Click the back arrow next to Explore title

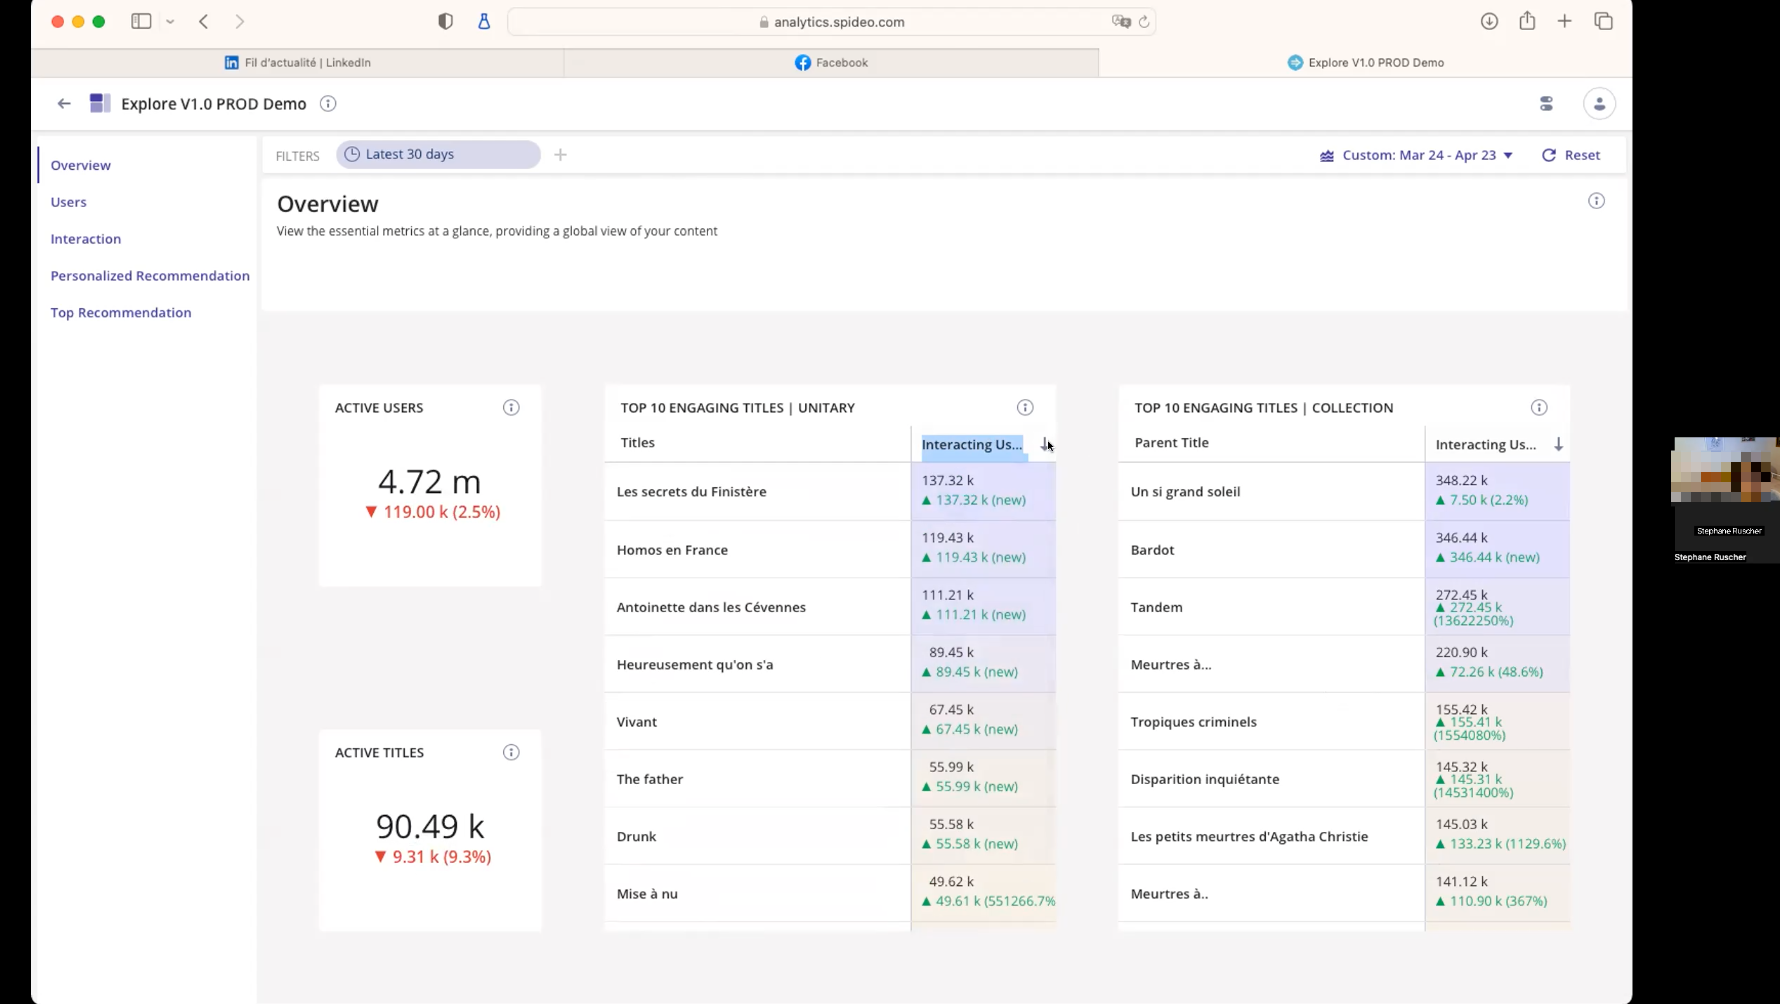tap(64, 103)
